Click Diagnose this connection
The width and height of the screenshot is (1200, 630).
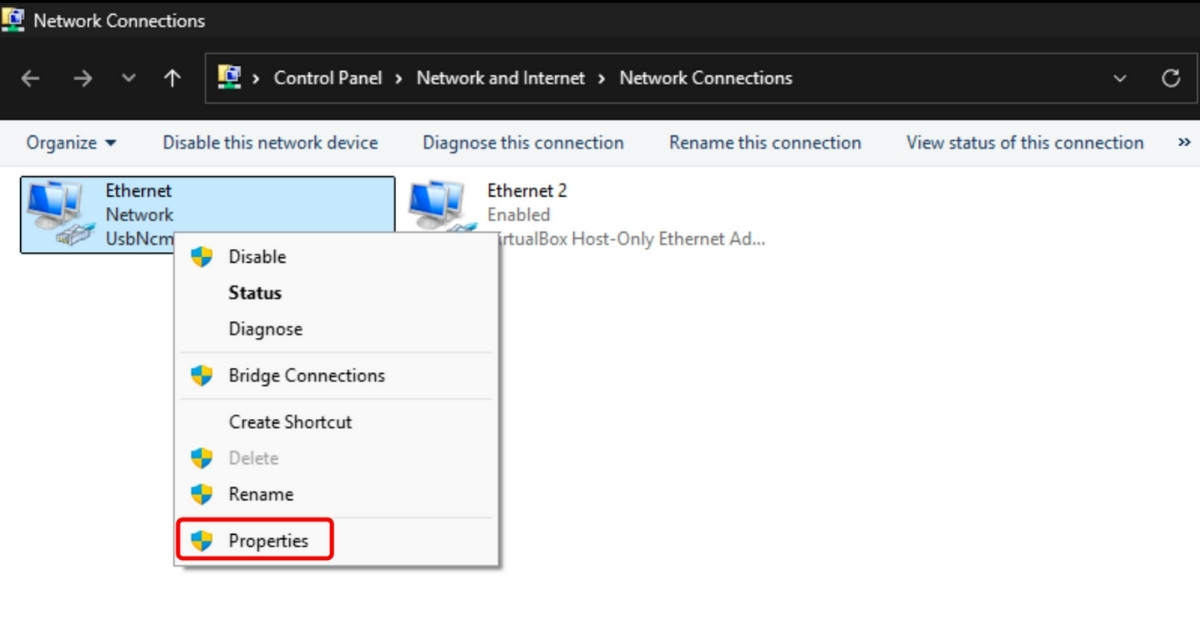(x=523, y=143)
